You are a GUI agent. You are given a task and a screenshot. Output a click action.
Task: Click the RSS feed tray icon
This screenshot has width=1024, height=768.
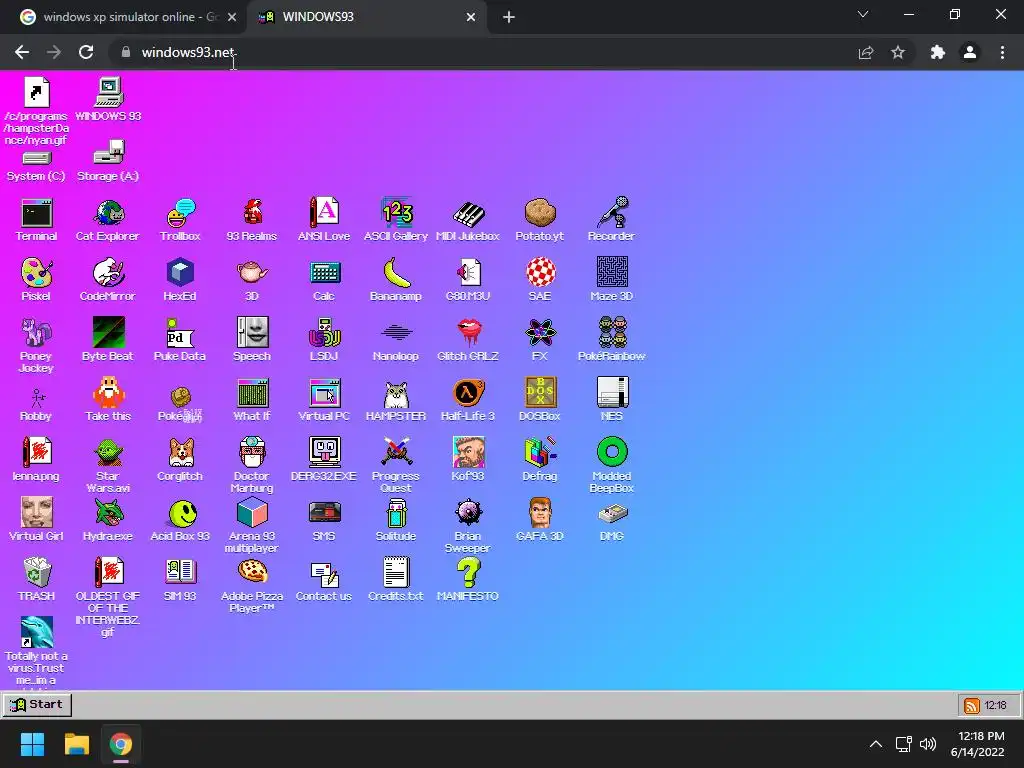pos(972,705)
